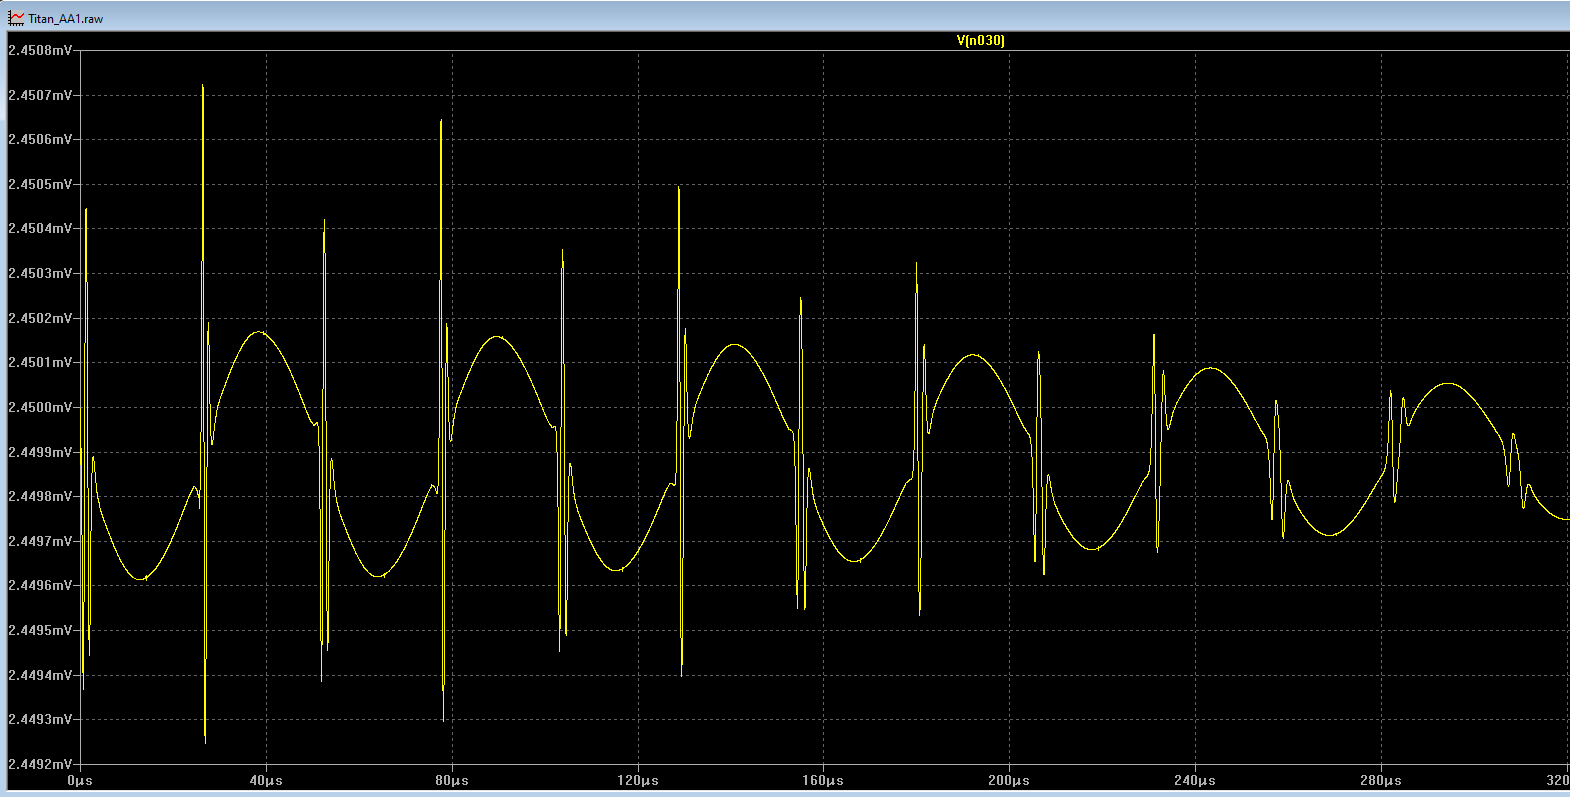Click the 80µs time axis label
The height and width of the screenshot is (797, 1570).
pyautogui.click(x=452, y=780)
